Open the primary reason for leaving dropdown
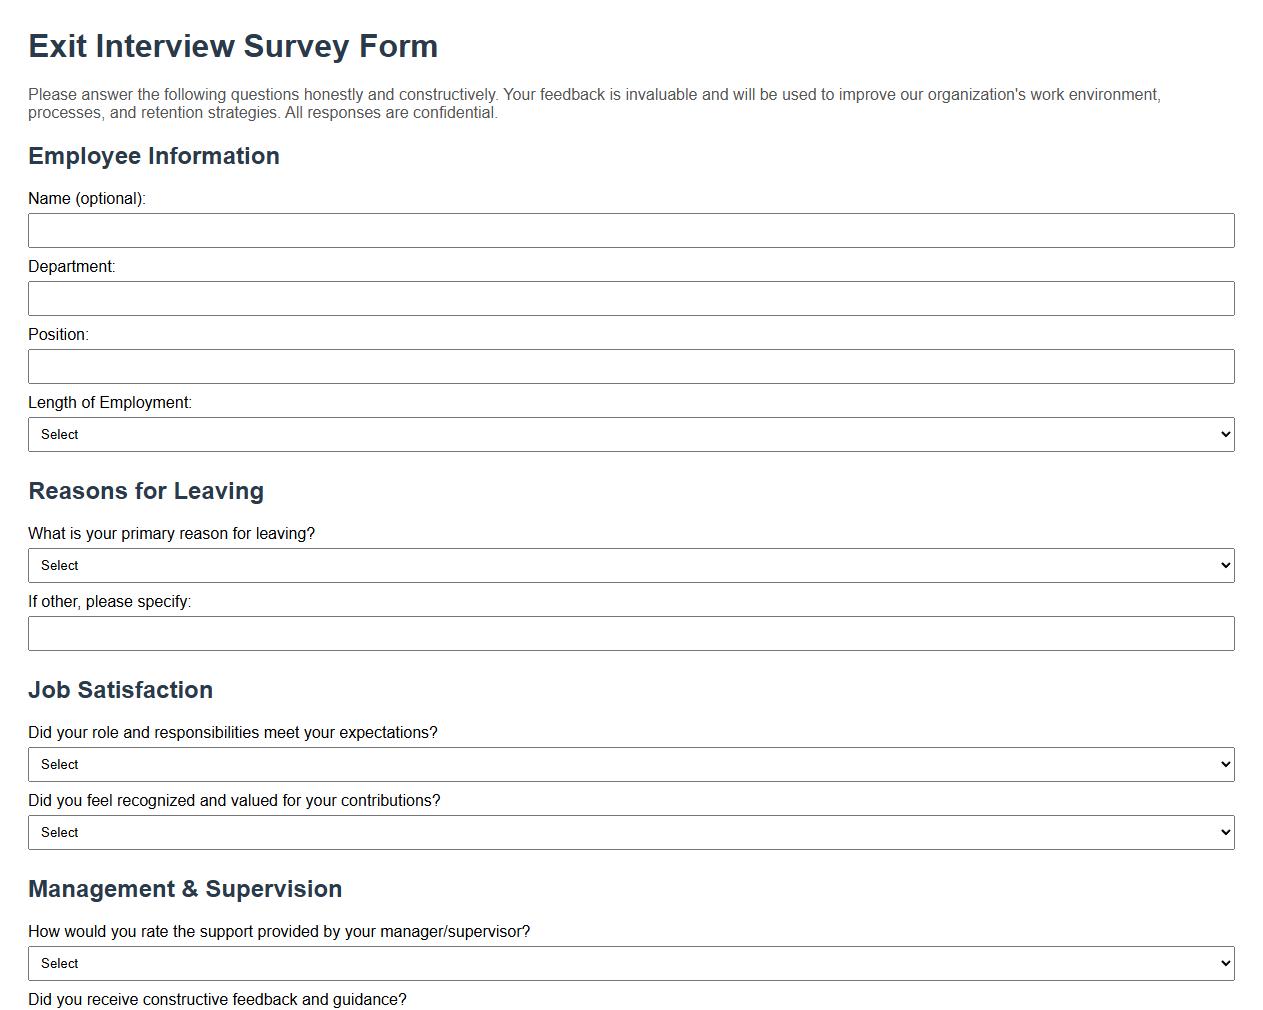 (x=632, y=565)
